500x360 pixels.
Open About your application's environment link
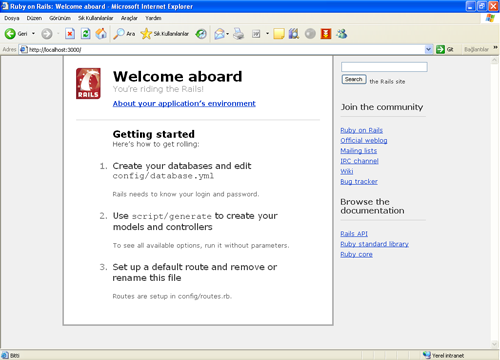[x=184, y=103]
